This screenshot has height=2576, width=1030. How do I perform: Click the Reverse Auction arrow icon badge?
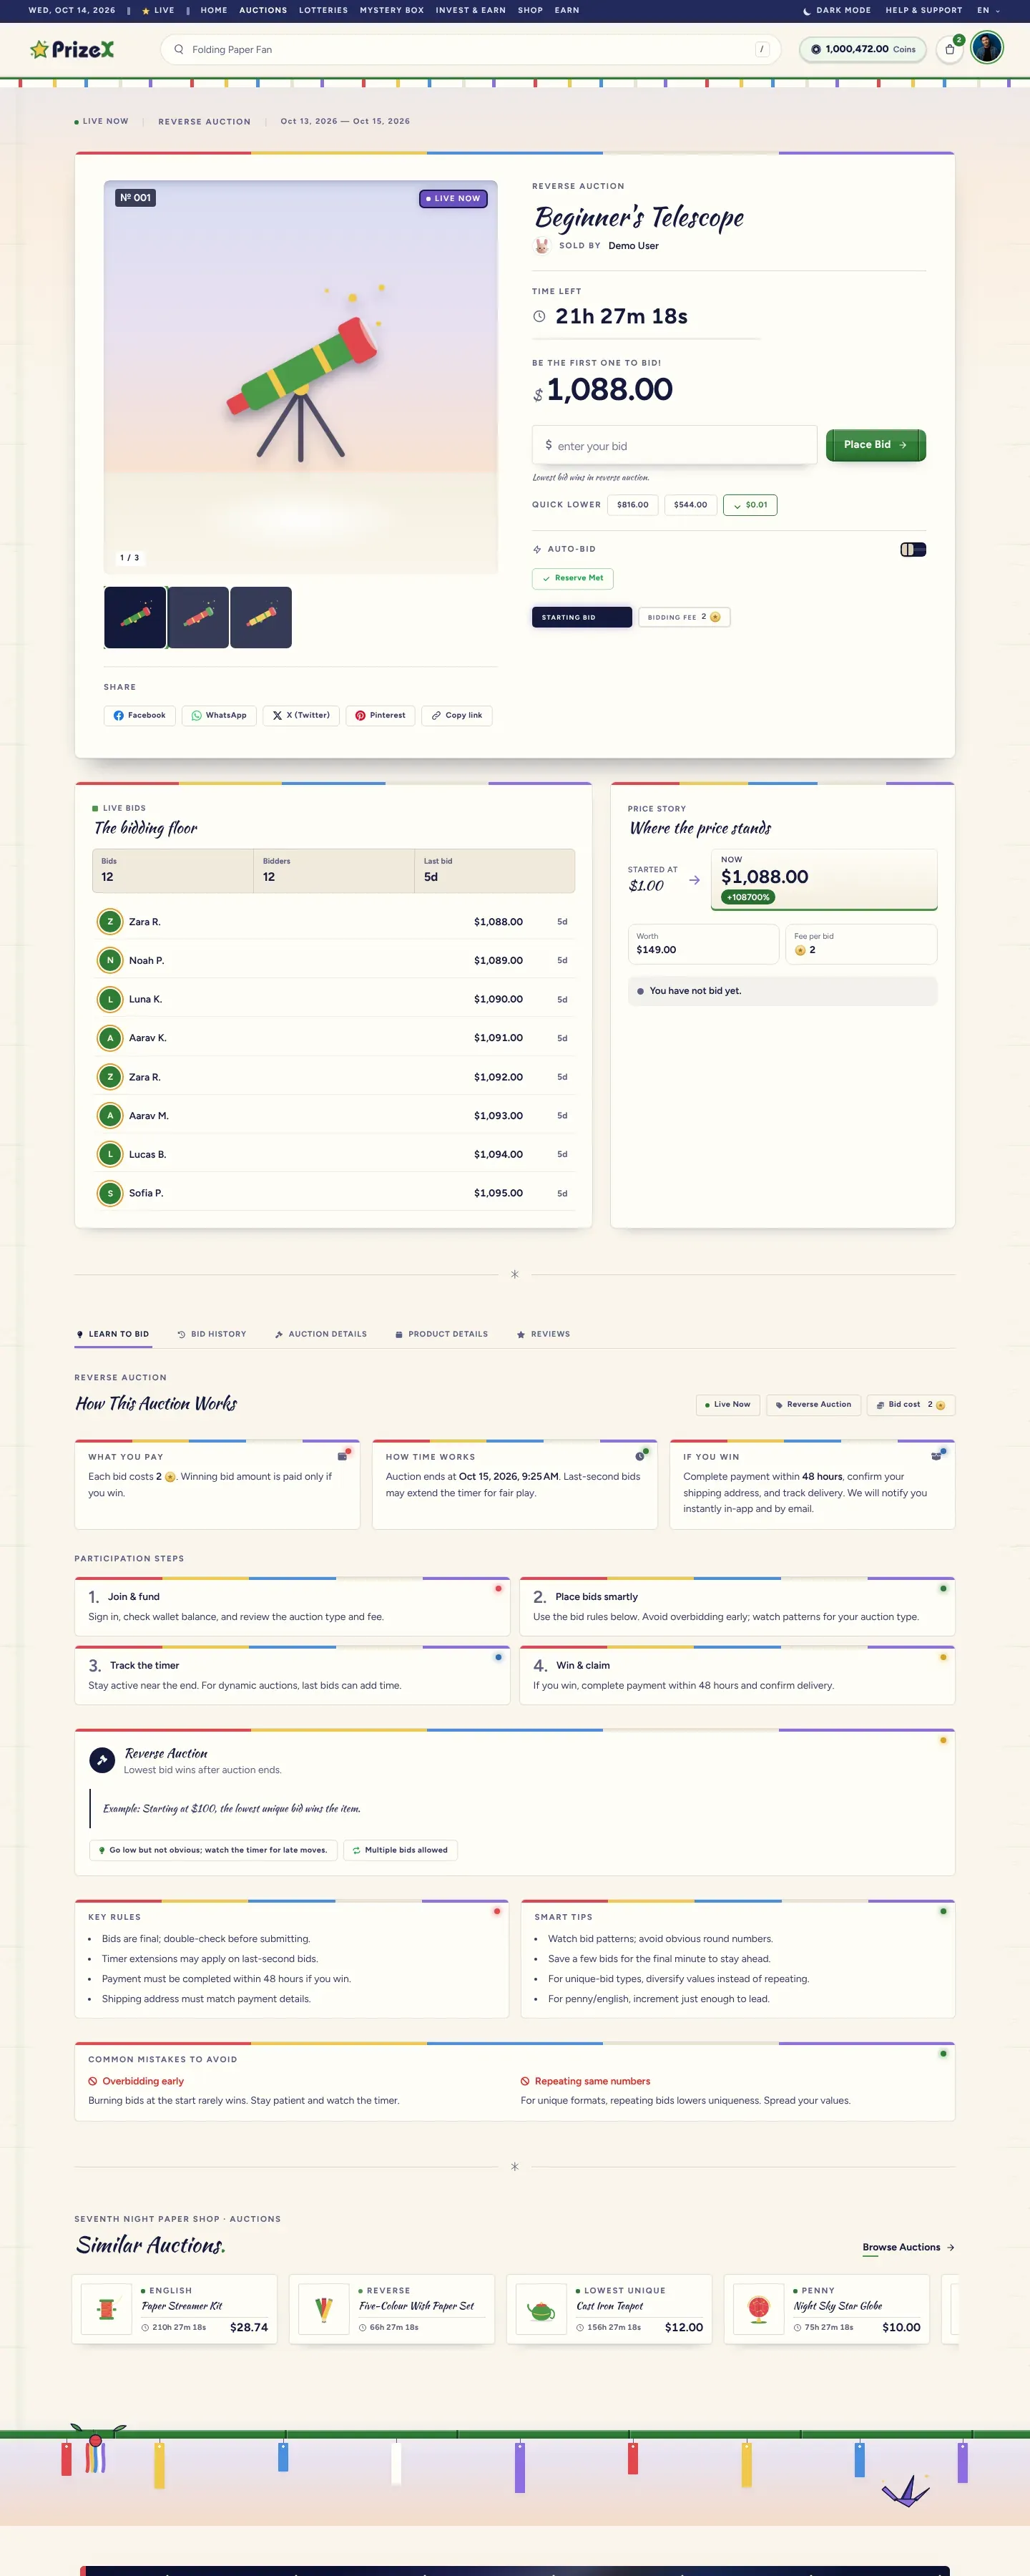click(102, 1759)
